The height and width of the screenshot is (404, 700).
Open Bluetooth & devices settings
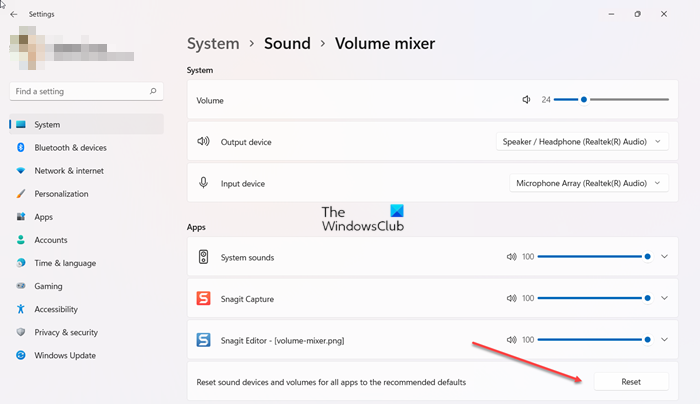coord(70,148)
